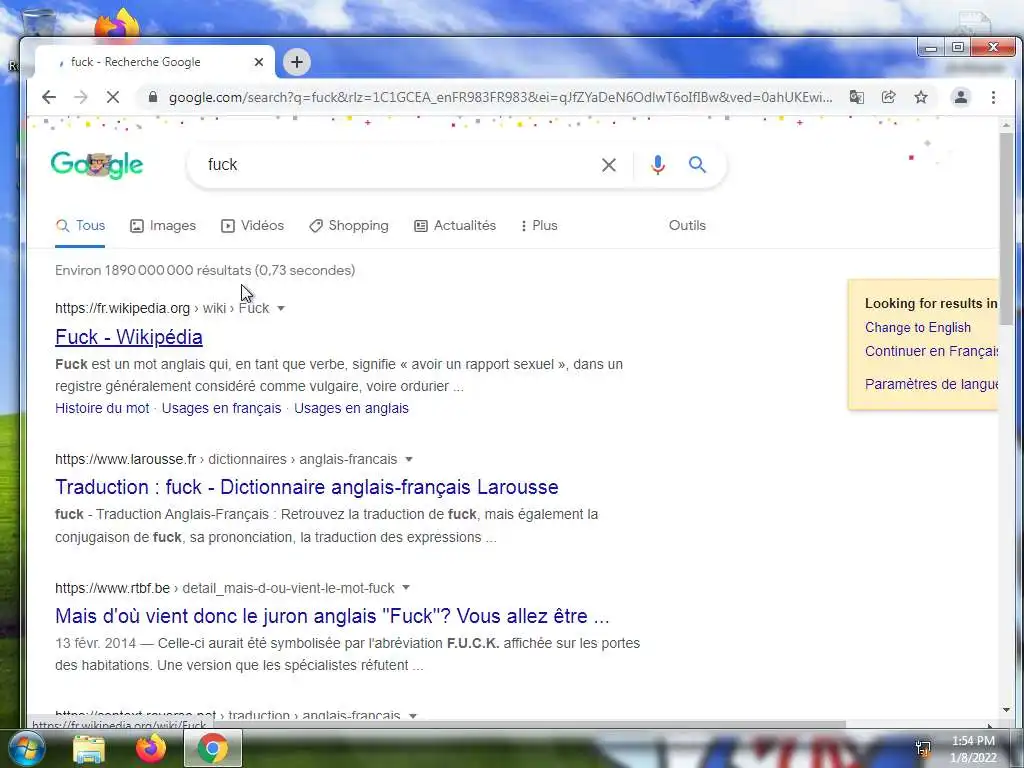Start voice search with microphone icon
Screen dimensions: 1024x768
coord(658,165)
